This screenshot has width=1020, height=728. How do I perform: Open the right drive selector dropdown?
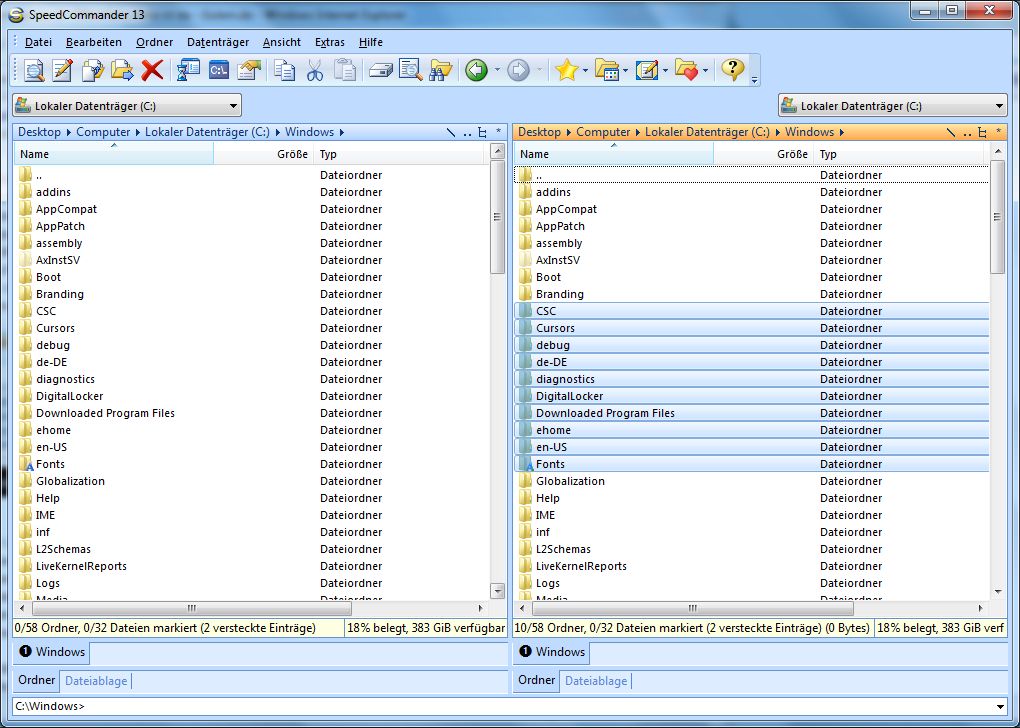(x=997, y=104)
